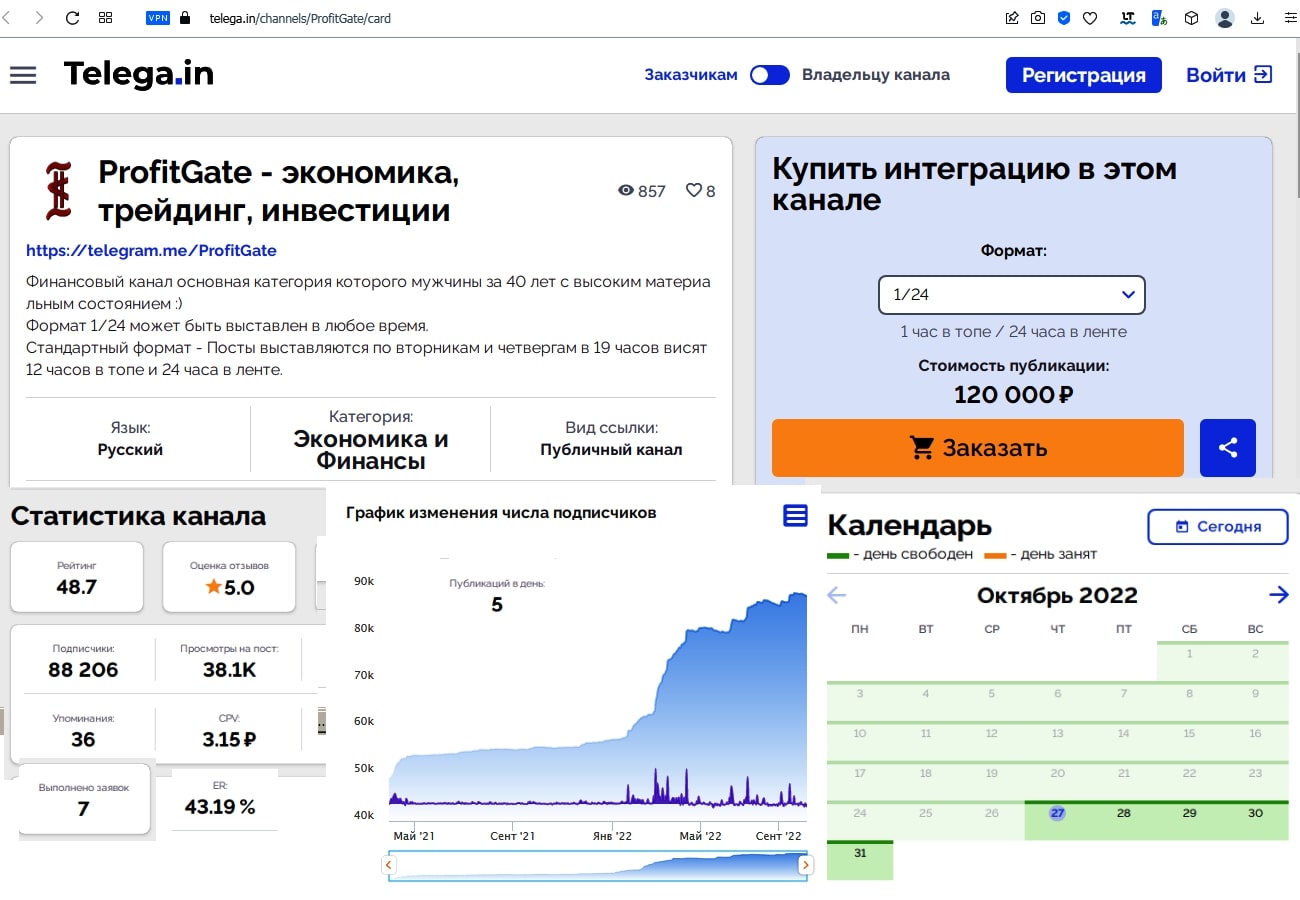Click the Оценка отзывов 5.0 card

[229, 577]
